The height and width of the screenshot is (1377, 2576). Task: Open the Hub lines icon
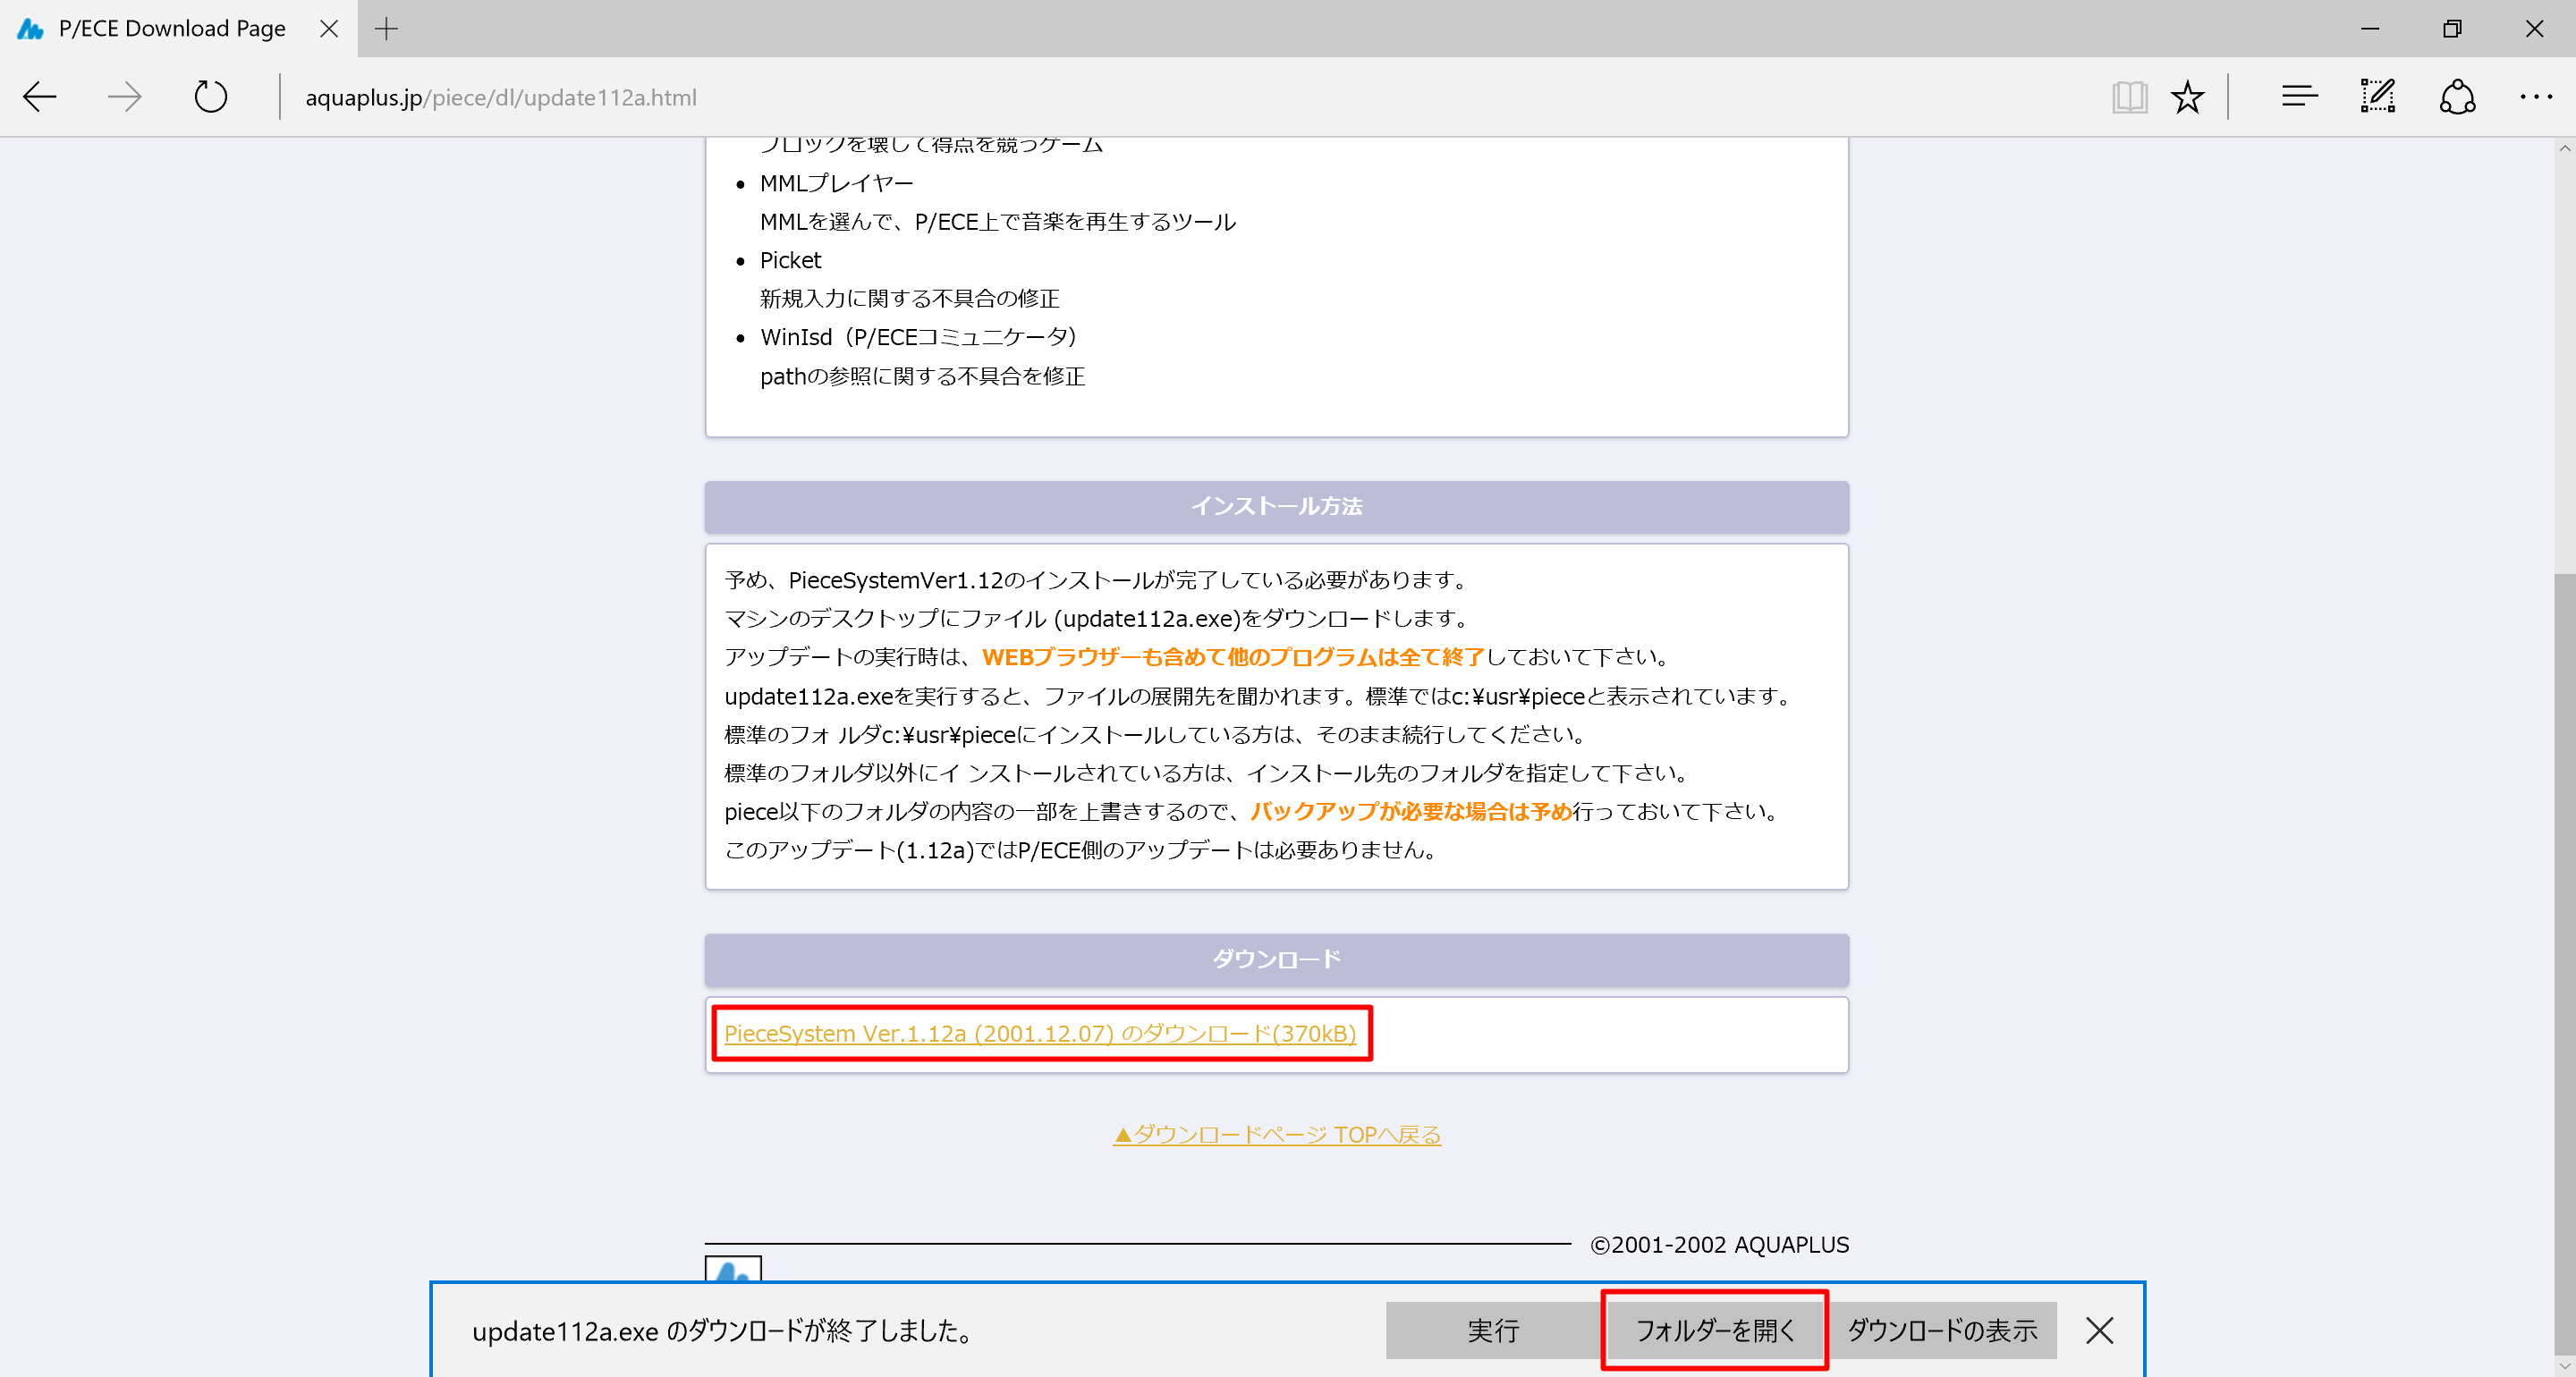2299,96
